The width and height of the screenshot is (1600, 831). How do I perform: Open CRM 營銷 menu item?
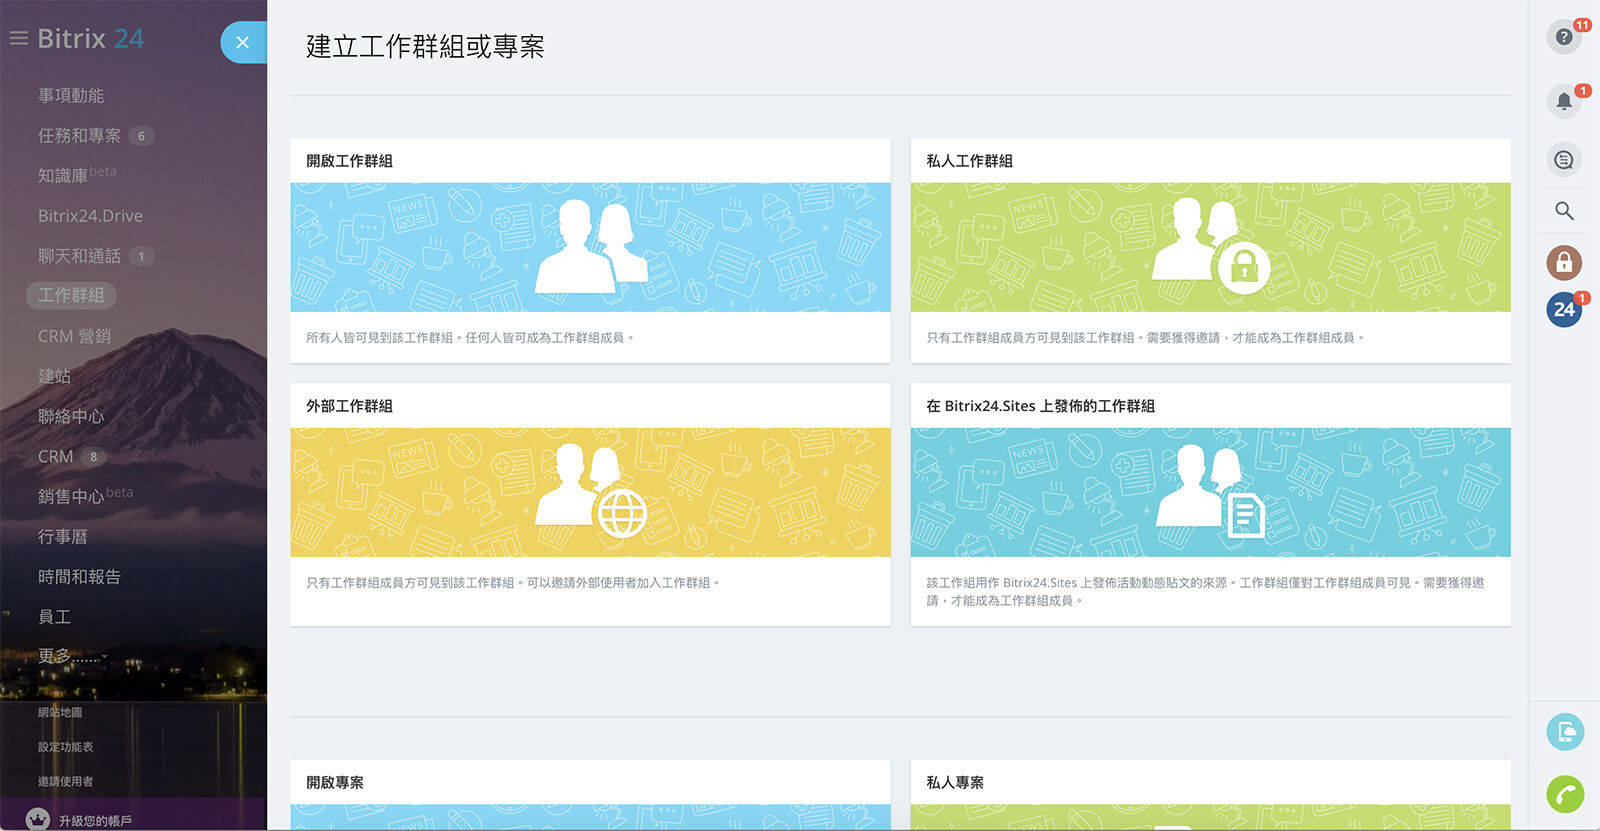click(74, 336)
